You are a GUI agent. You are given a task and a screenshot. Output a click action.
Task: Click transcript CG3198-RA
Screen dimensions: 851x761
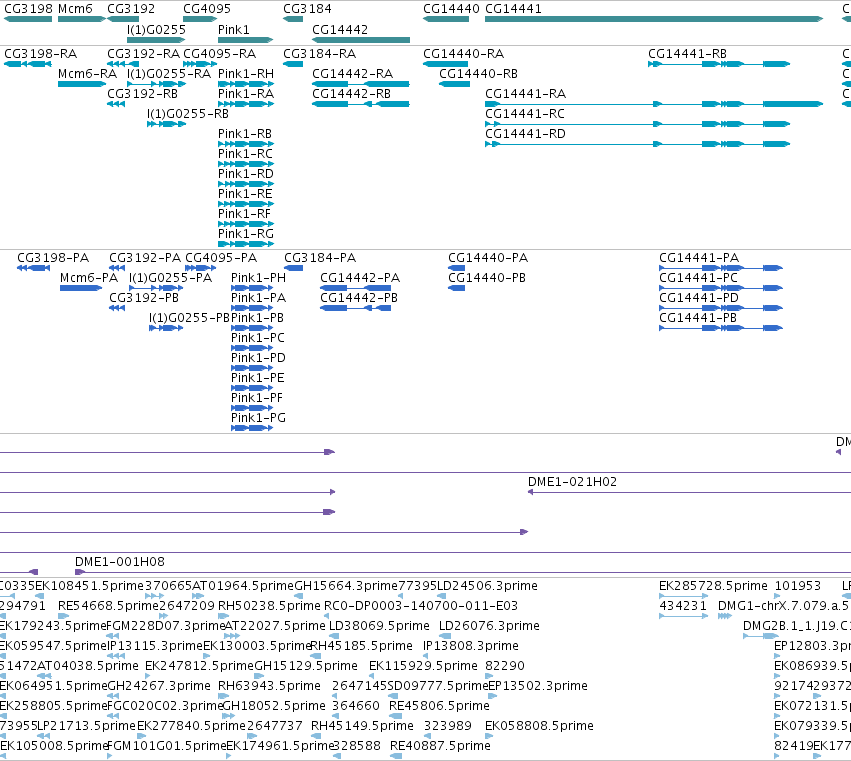pyautogui.click(x=41, y=54)
